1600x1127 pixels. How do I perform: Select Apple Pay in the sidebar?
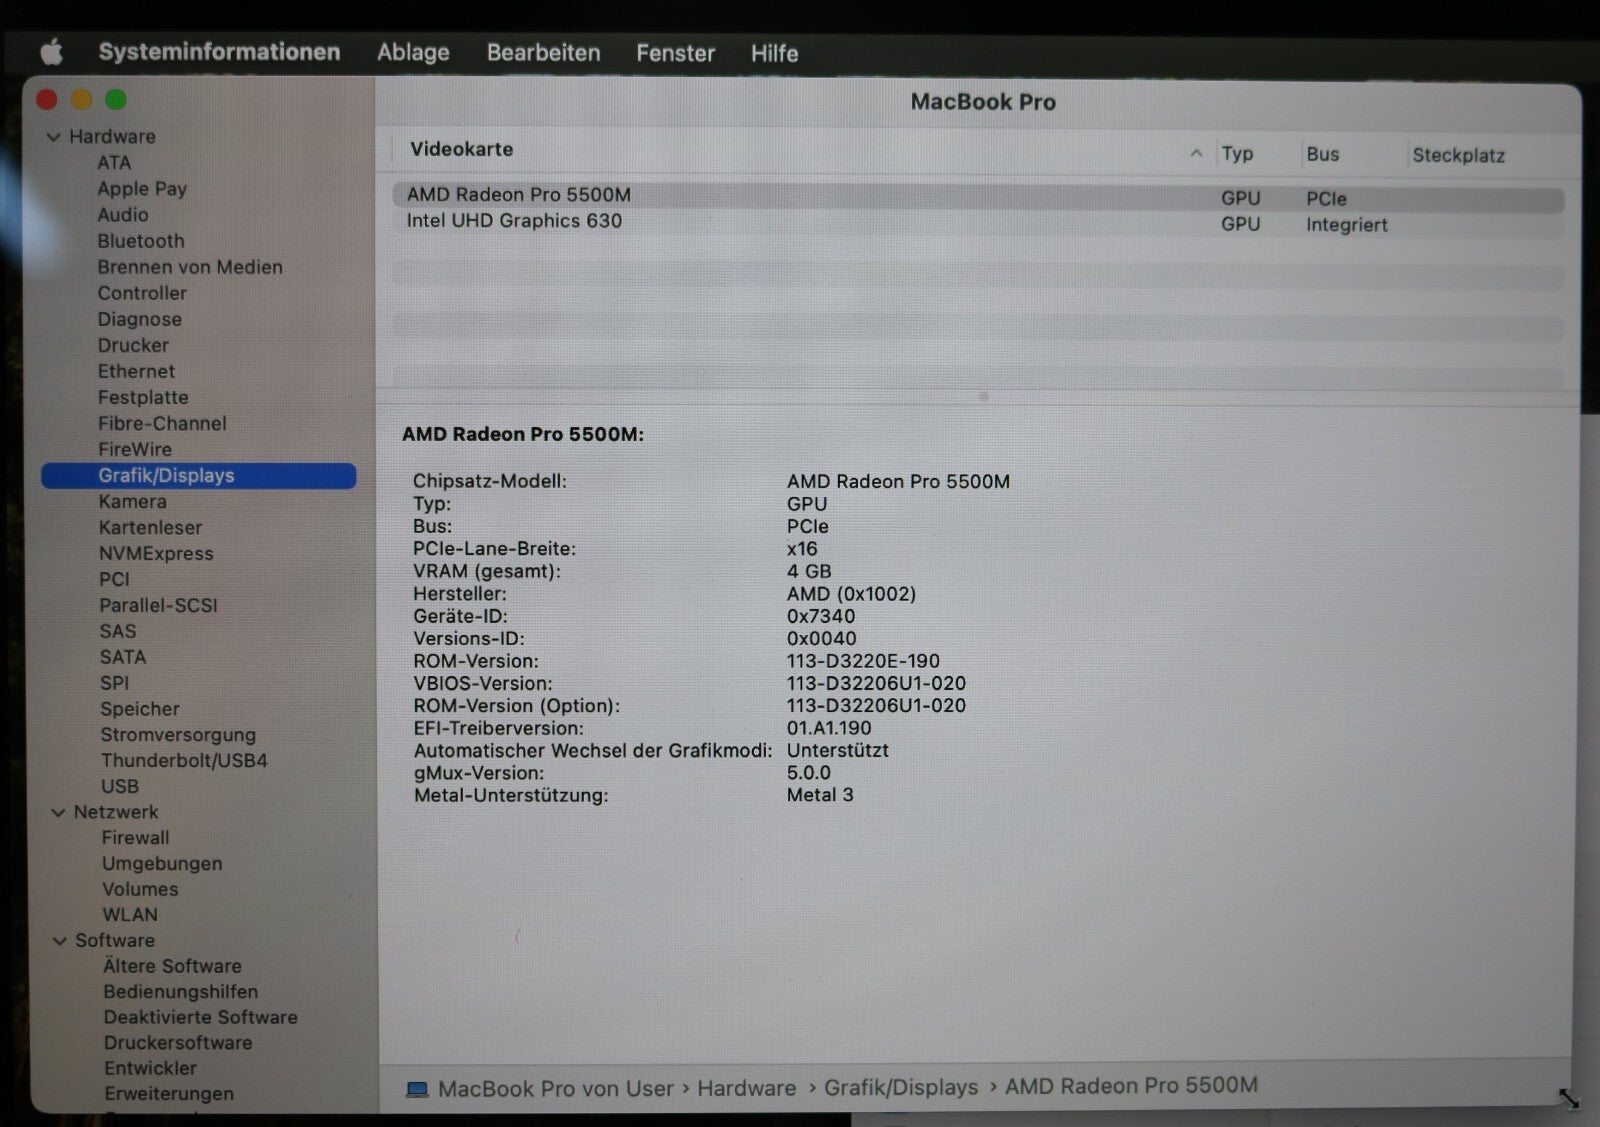[x=142, y=188]
